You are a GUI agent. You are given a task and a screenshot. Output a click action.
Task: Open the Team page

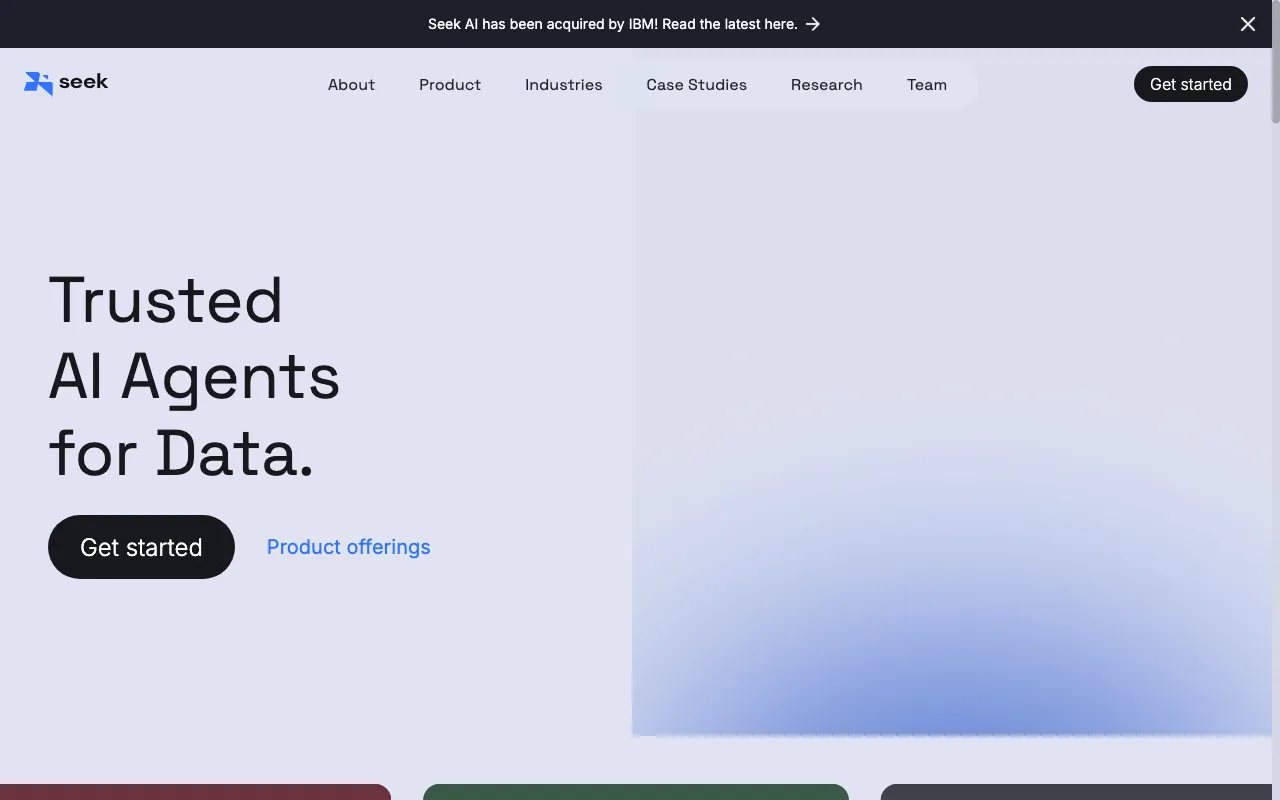927,85
